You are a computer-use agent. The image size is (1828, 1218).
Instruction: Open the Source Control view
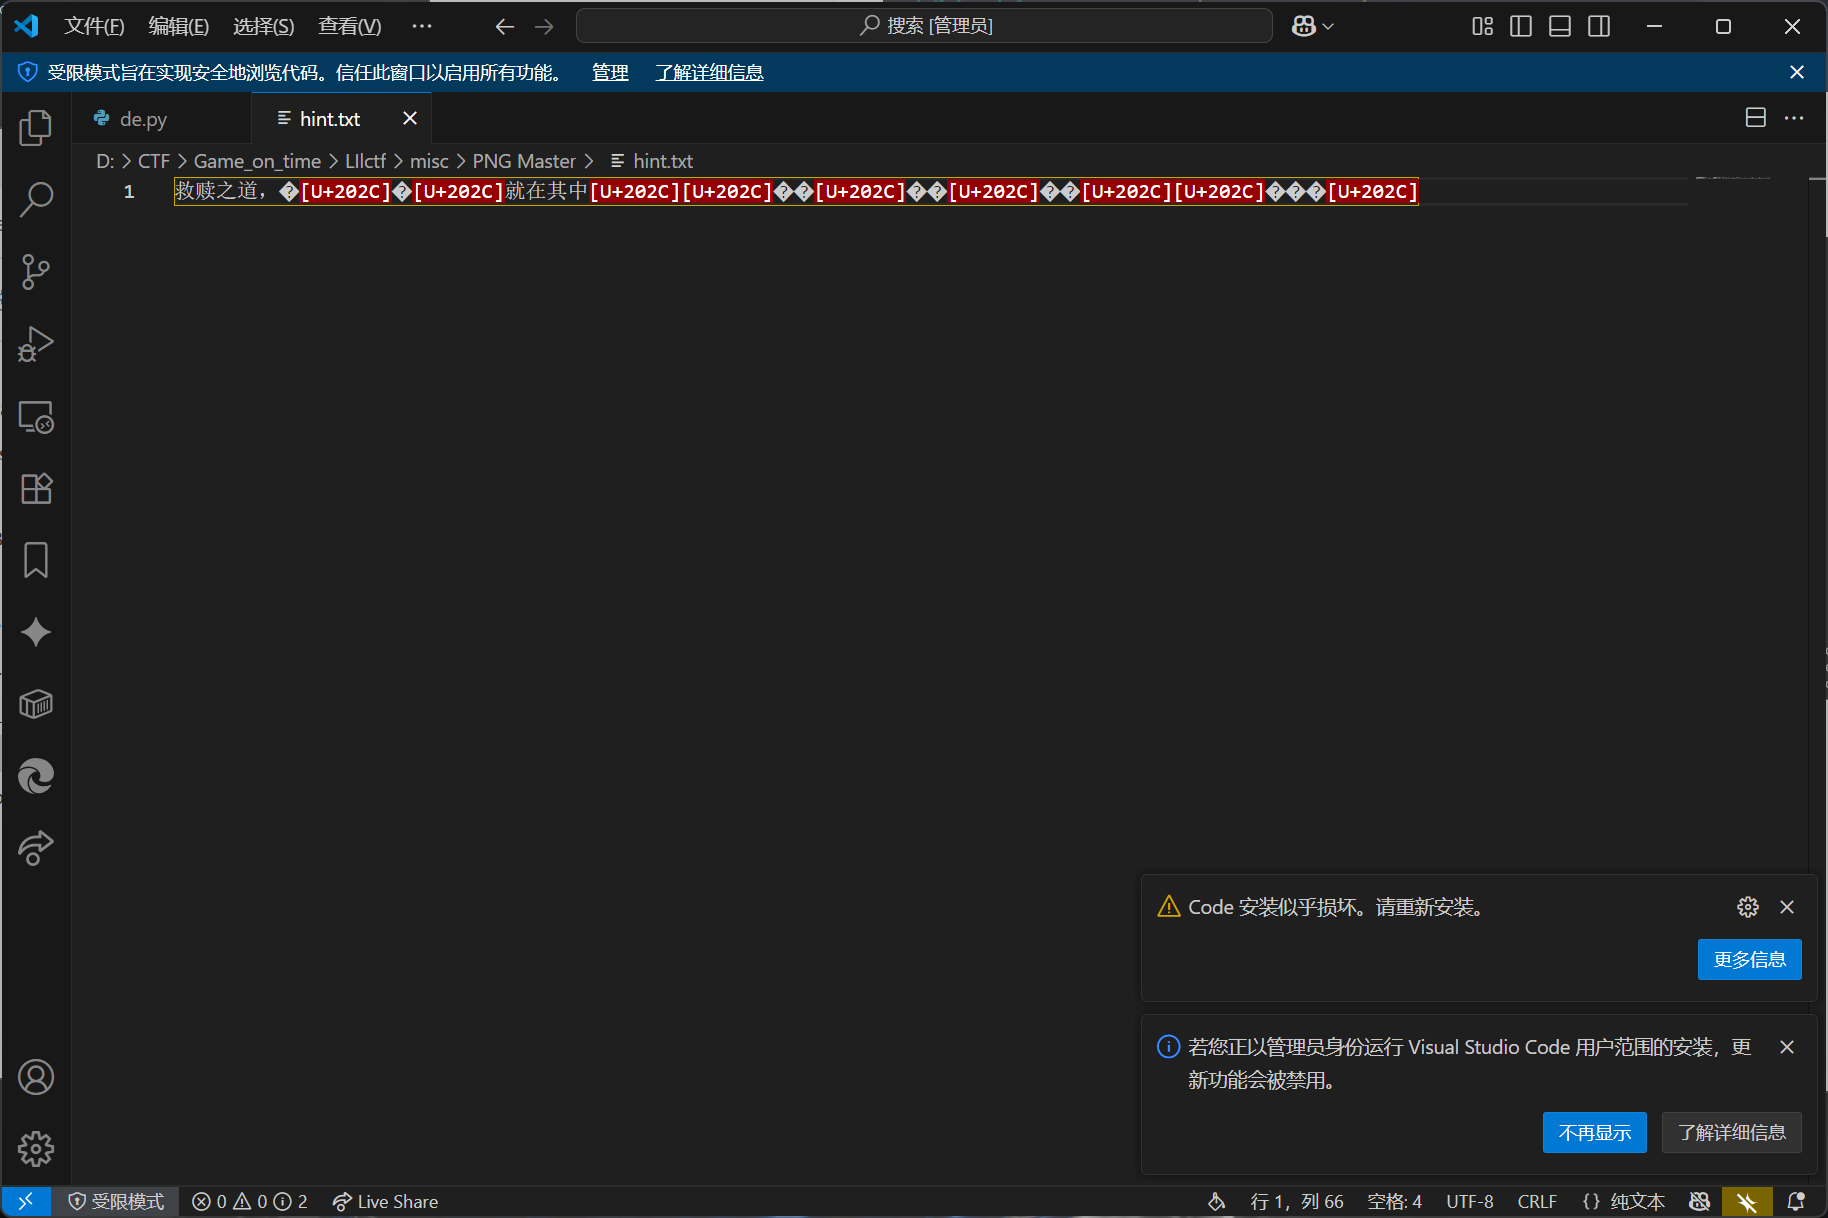coord(36,272)
